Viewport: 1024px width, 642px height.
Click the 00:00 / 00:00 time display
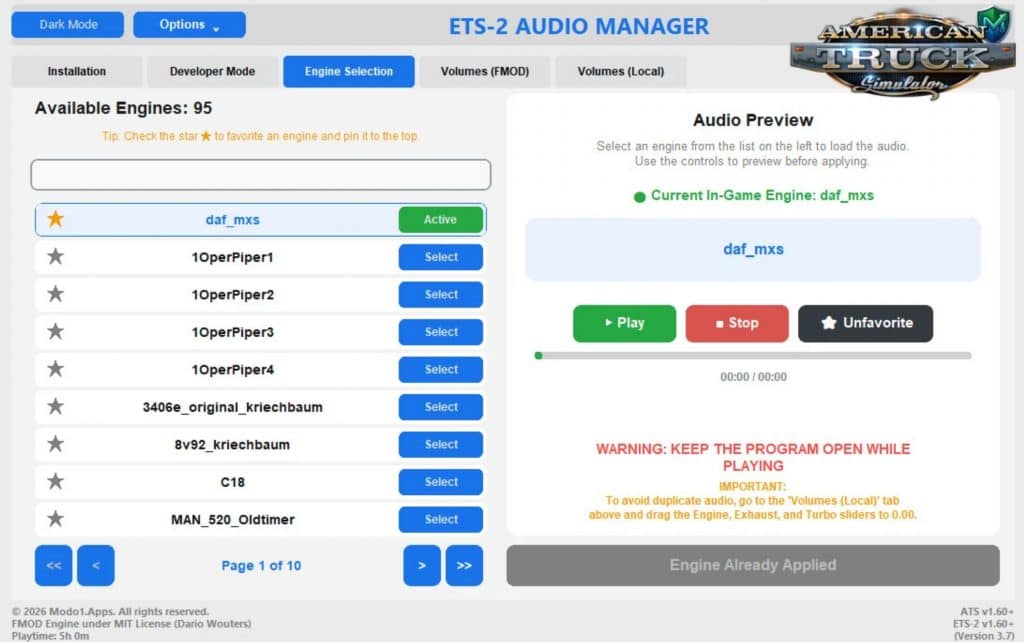[753, 377]
